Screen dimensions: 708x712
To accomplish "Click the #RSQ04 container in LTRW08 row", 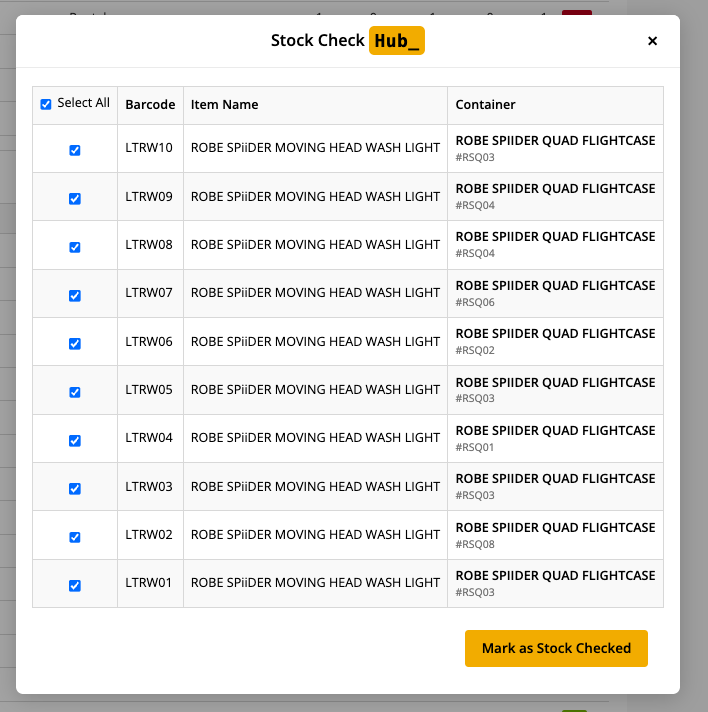I will pos(475,253).
